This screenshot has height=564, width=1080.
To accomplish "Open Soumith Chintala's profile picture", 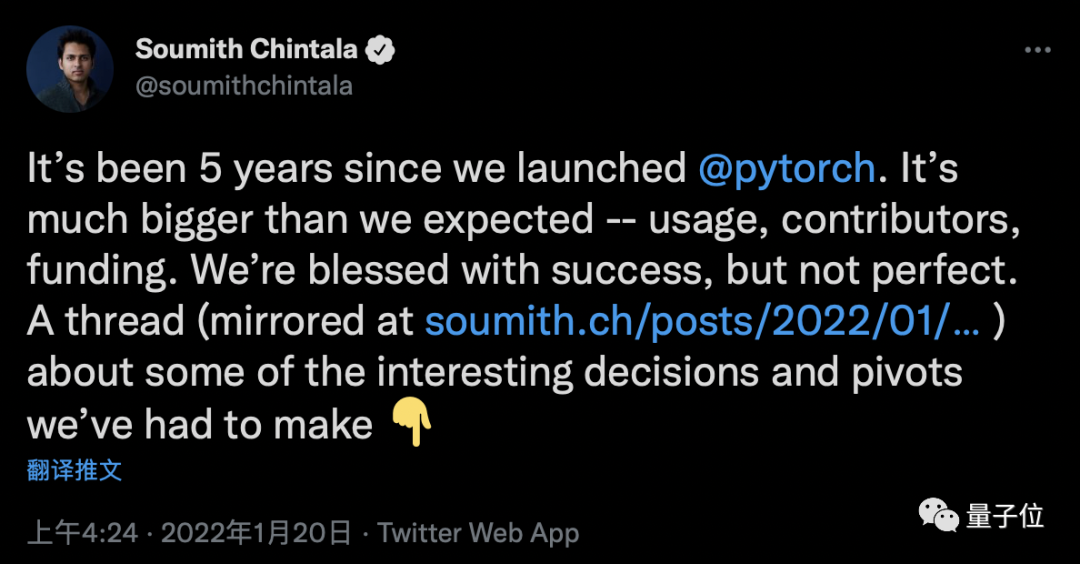I will [69, 69].
